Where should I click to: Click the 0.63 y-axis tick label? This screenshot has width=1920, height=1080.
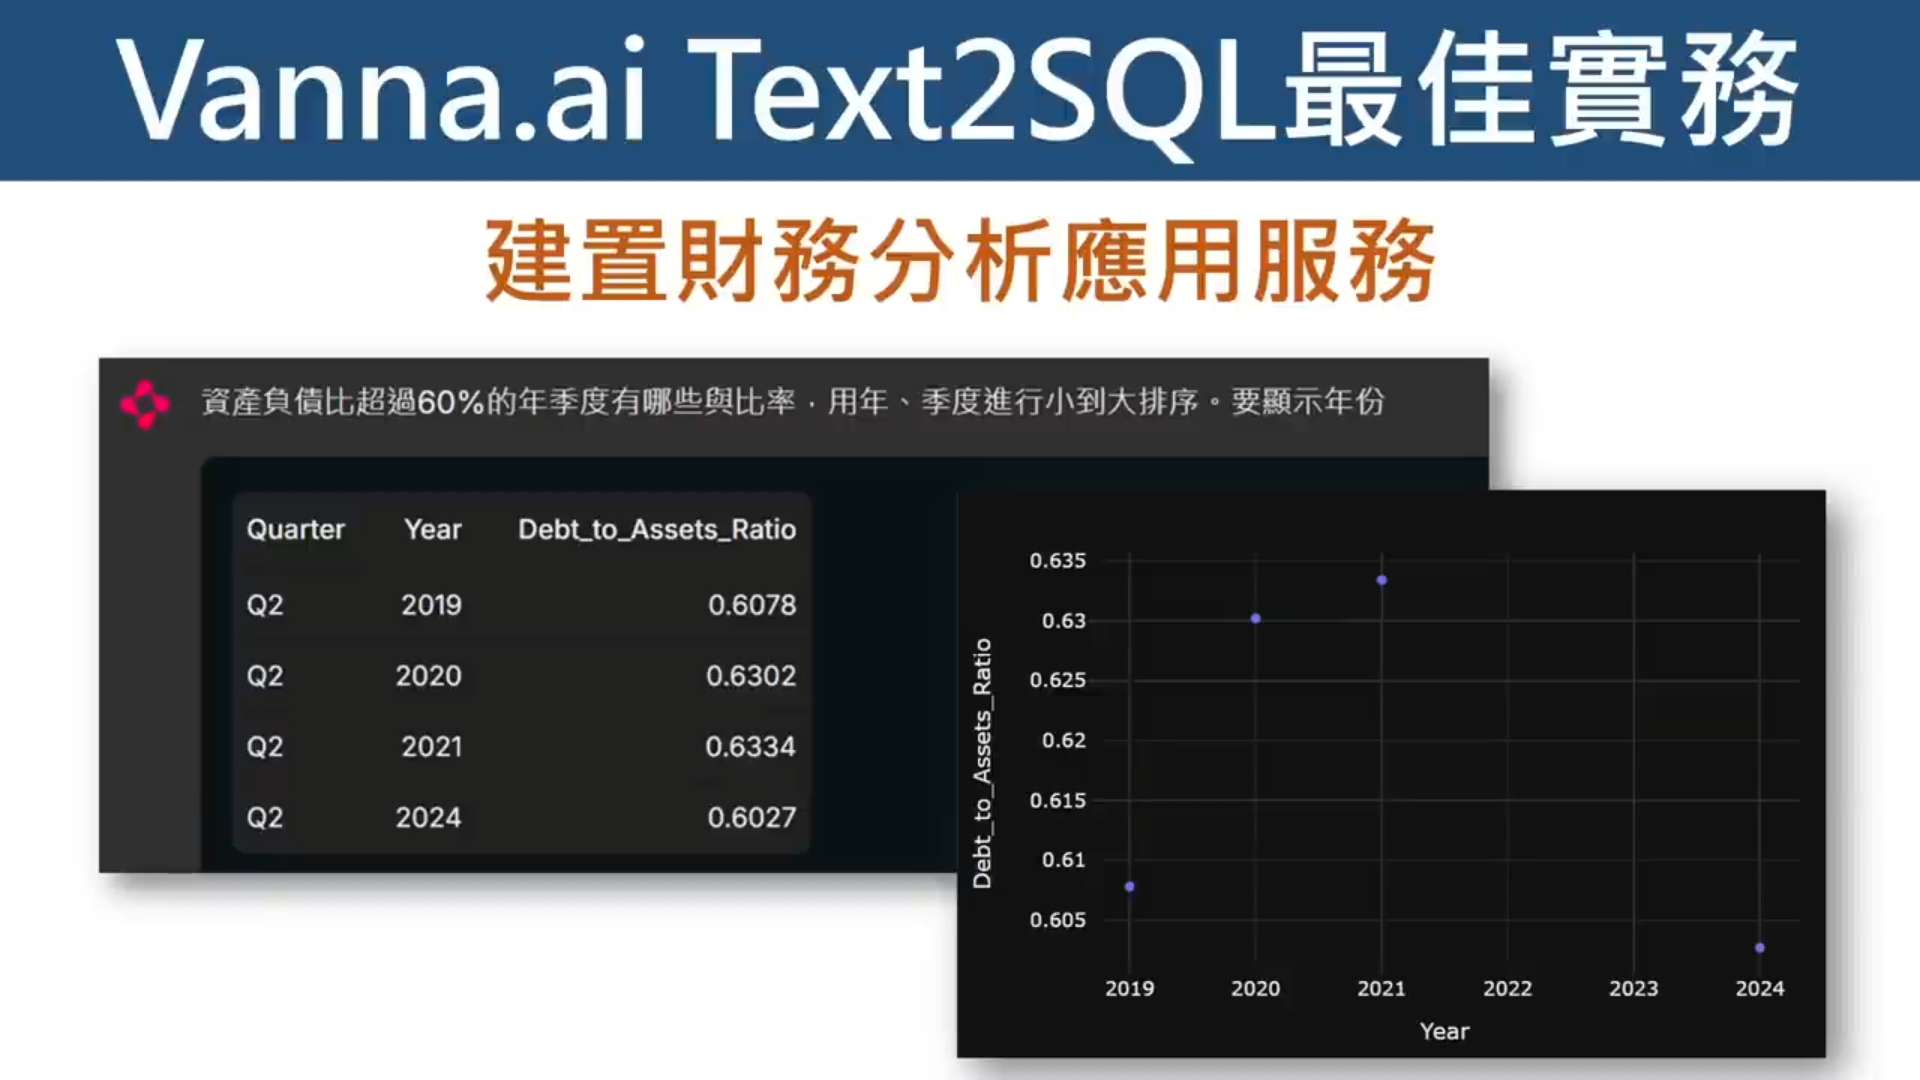click(1063, 621)
